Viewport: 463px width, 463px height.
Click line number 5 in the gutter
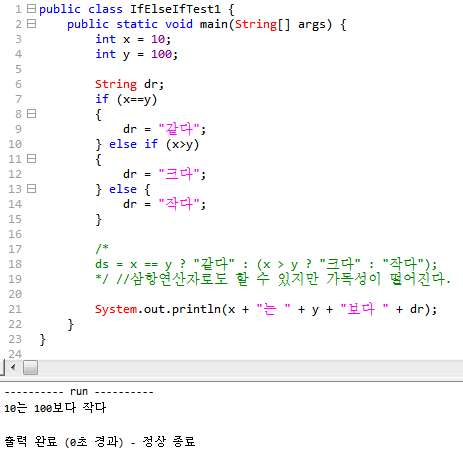[x=18, y=69]
